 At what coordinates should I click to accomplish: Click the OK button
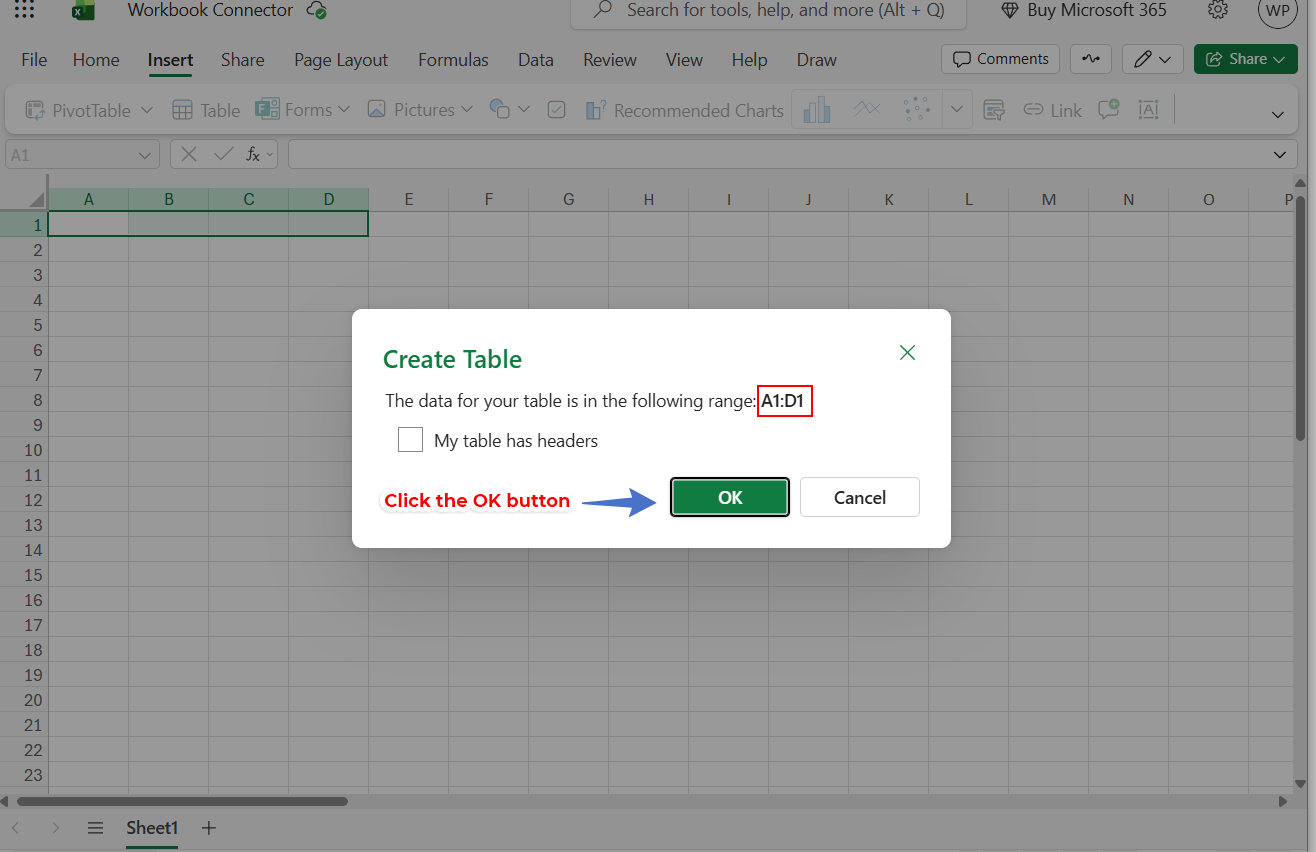[x=729, y=497]
